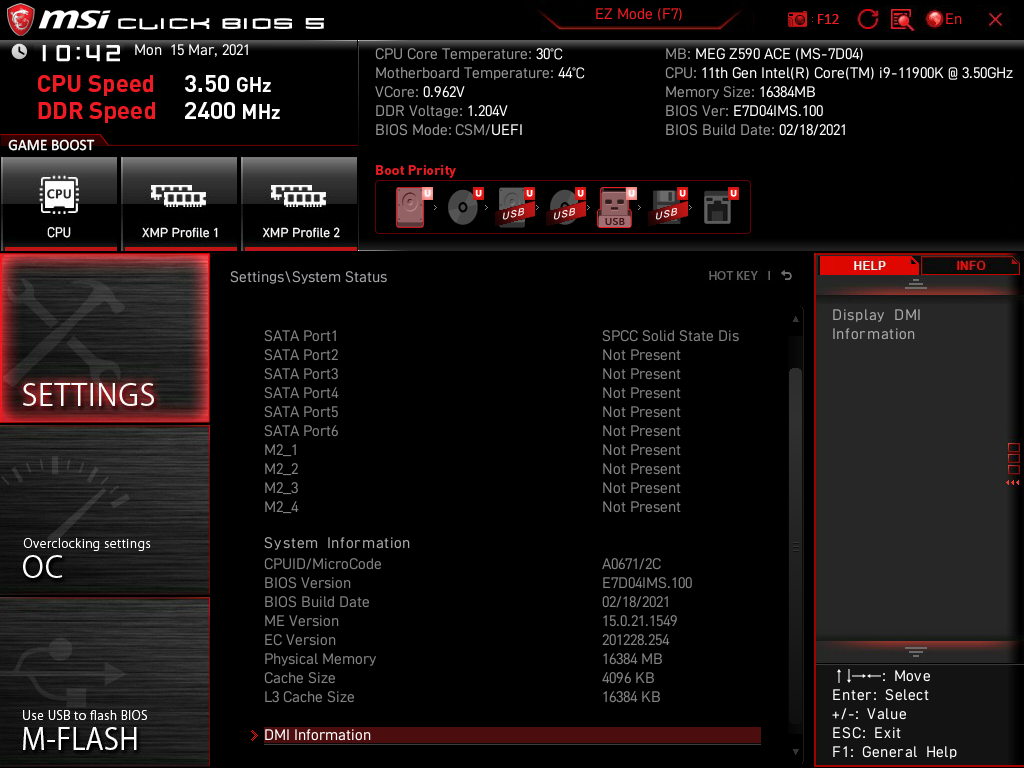This screenshot has width=1024, height=768.
Task: Select the USB hard disk boot device icon
Action: point(515,207)
